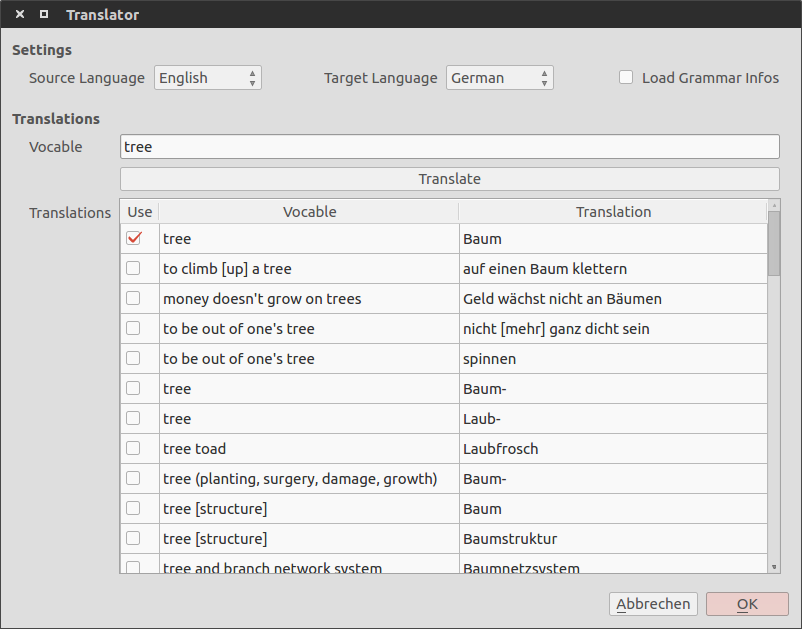Select the 'Laubfrosch' translation cell
This screenshot has width=802, height=629.
point(612,449)
